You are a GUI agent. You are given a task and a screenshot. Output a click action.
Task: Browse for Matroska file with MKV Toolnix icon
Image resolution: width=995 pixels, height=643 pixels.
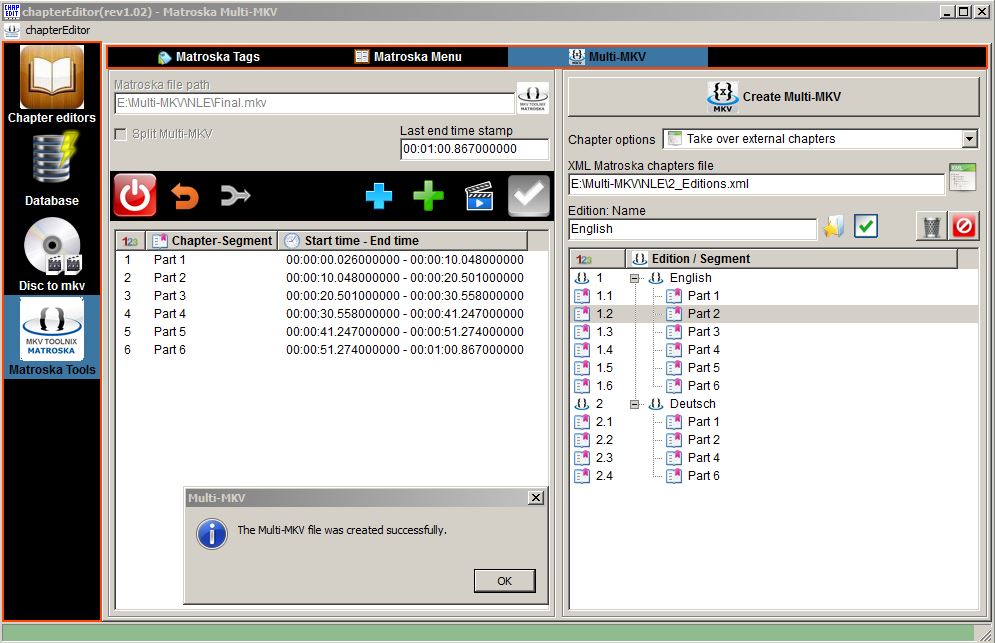532,98
